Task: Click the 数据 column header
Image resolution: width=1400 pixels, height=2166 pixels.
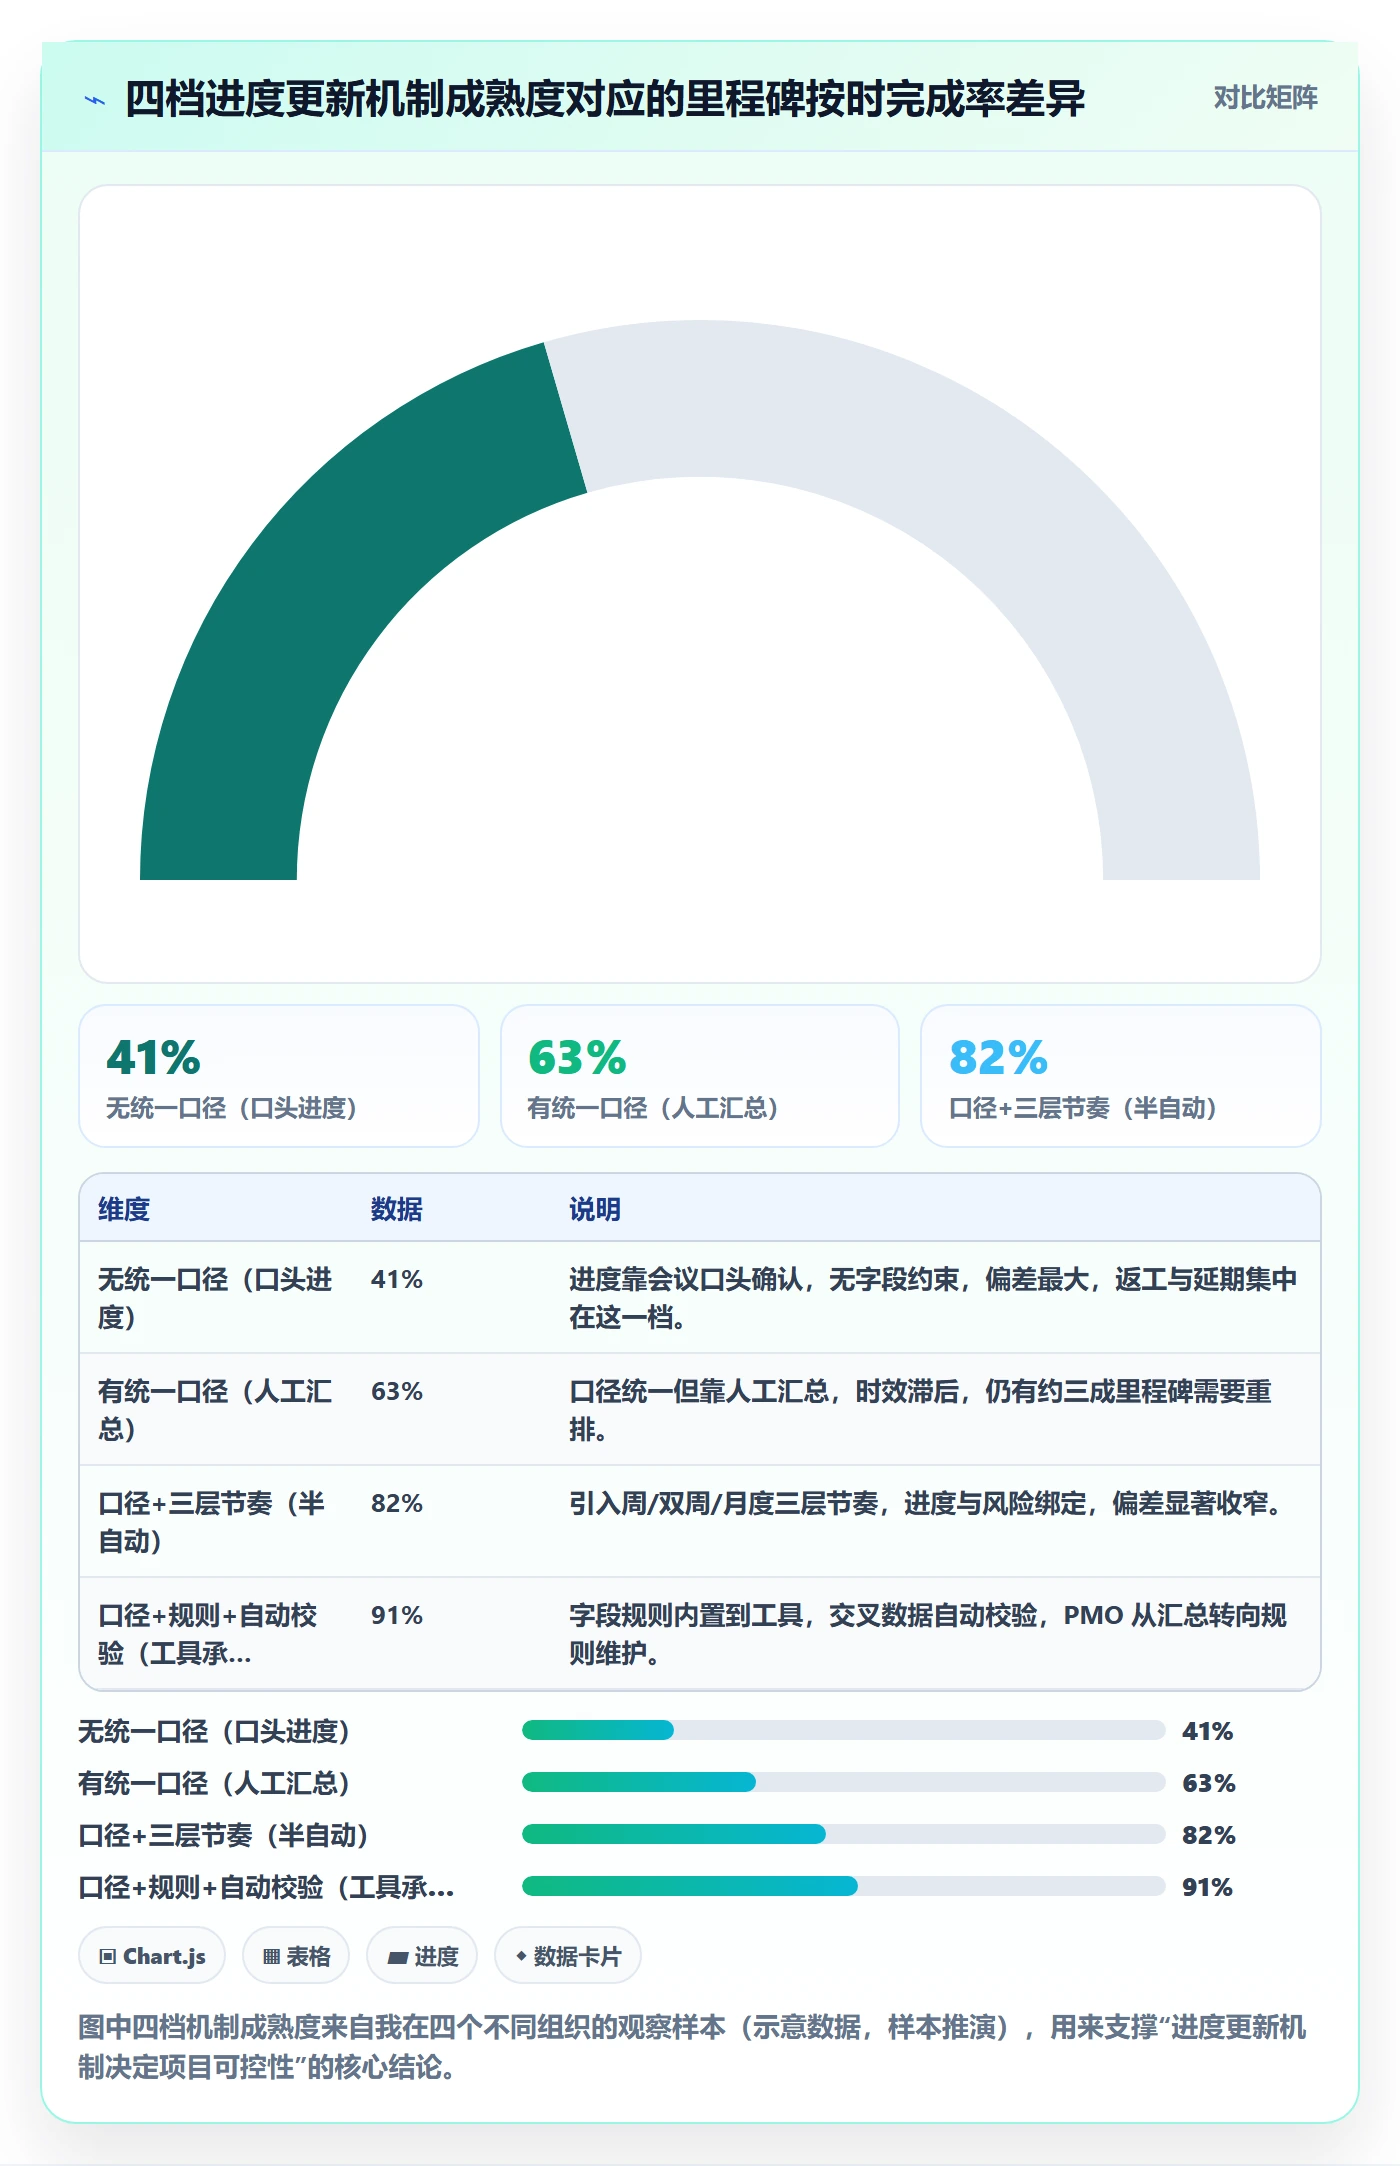Action: point(397,1209)
